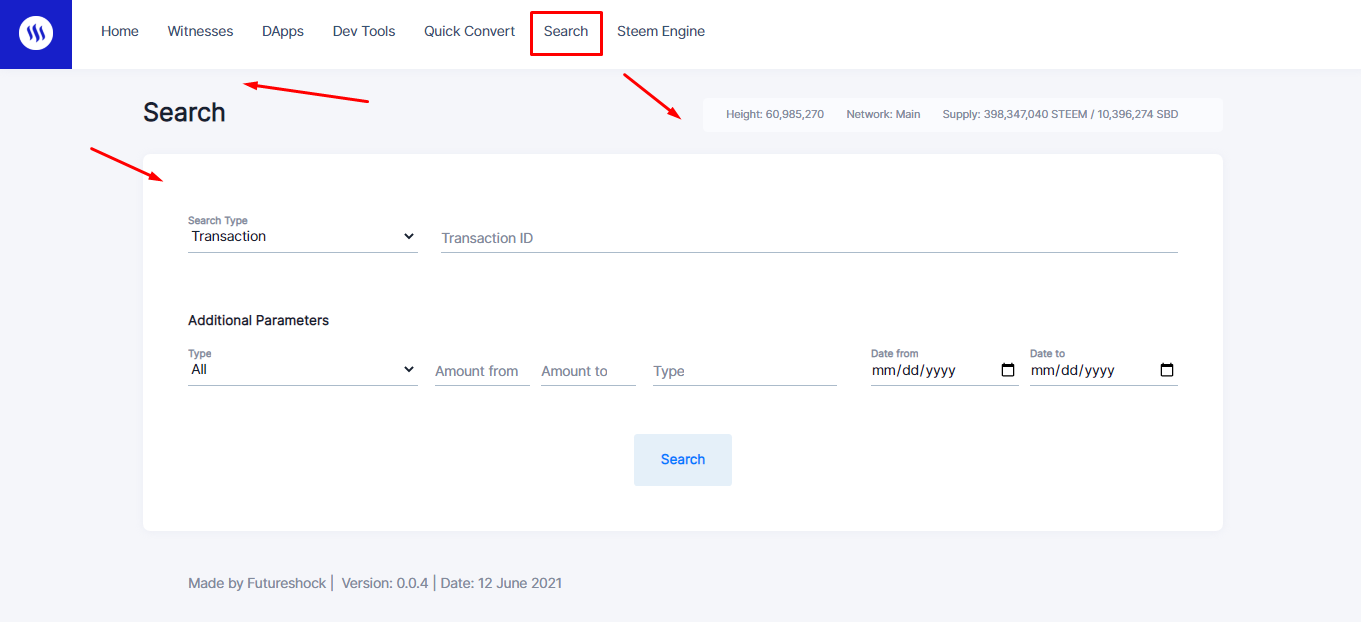Image resolution: width=1361 pixels, height=622 pixels.
Task: Click the Version: 0.0.4 footer text
Action: coord(385,583)
